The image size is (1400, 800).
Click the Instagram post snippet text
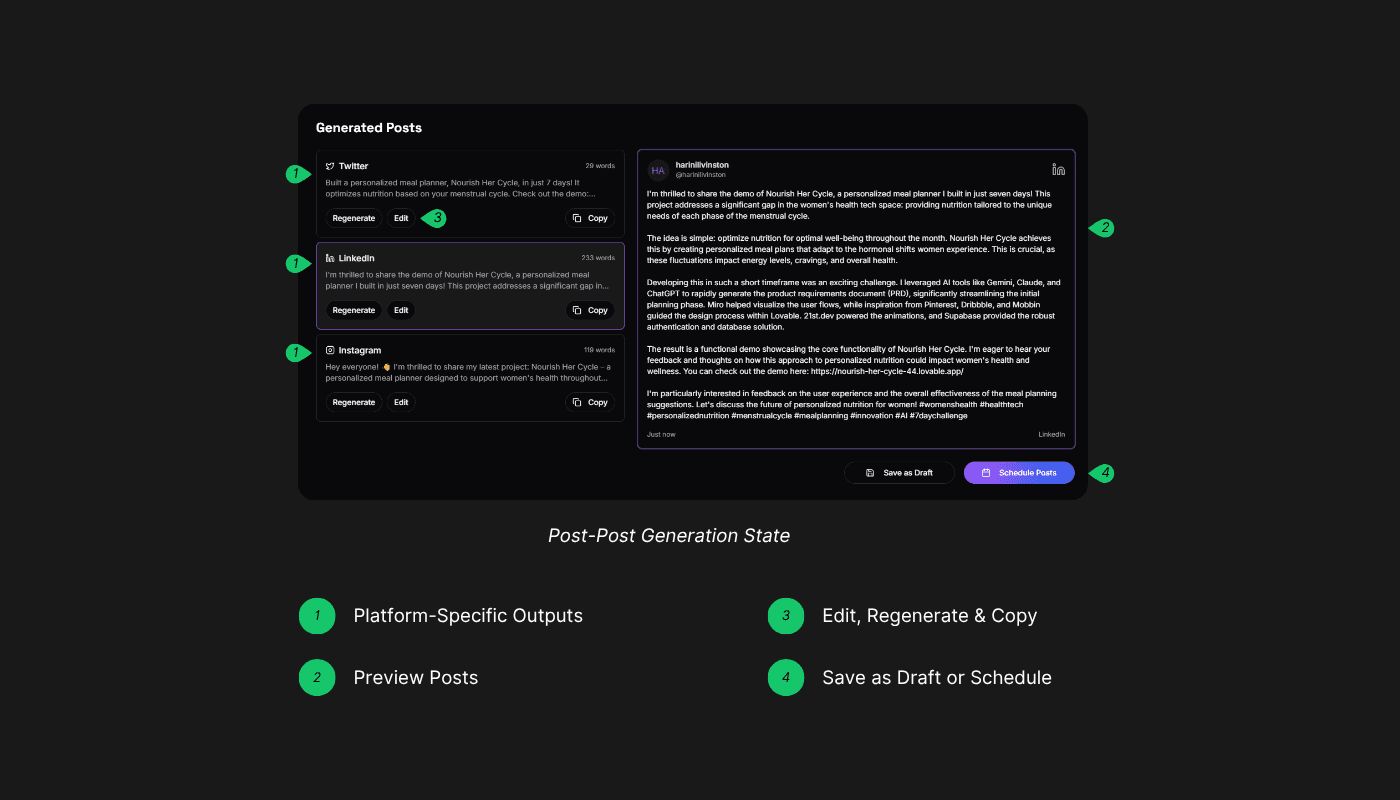click(468, 372)
